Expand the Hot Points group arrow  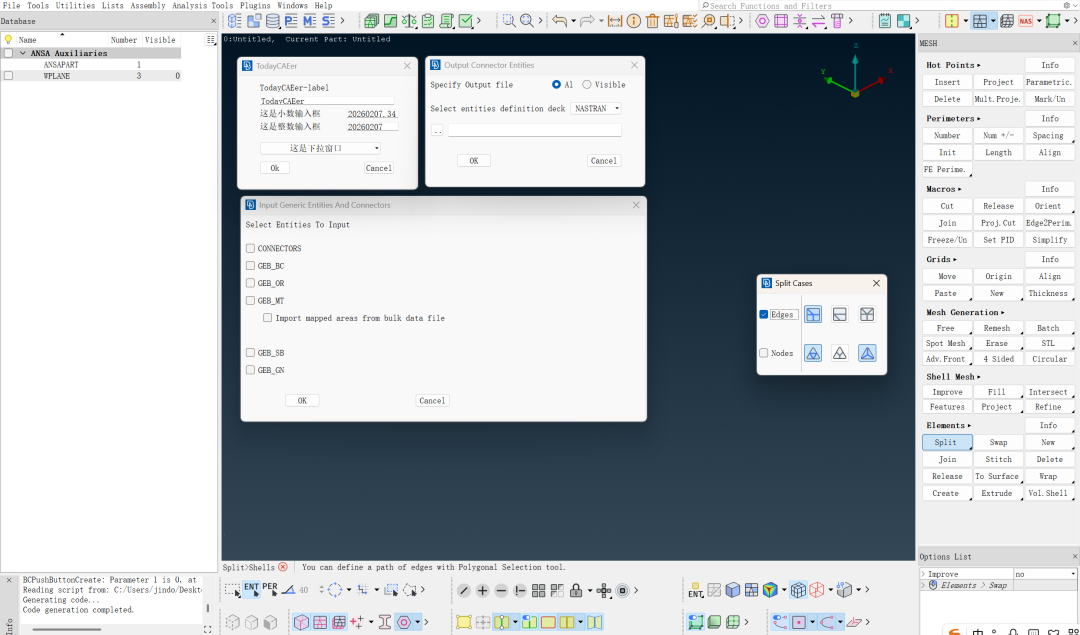click(979, 65)
